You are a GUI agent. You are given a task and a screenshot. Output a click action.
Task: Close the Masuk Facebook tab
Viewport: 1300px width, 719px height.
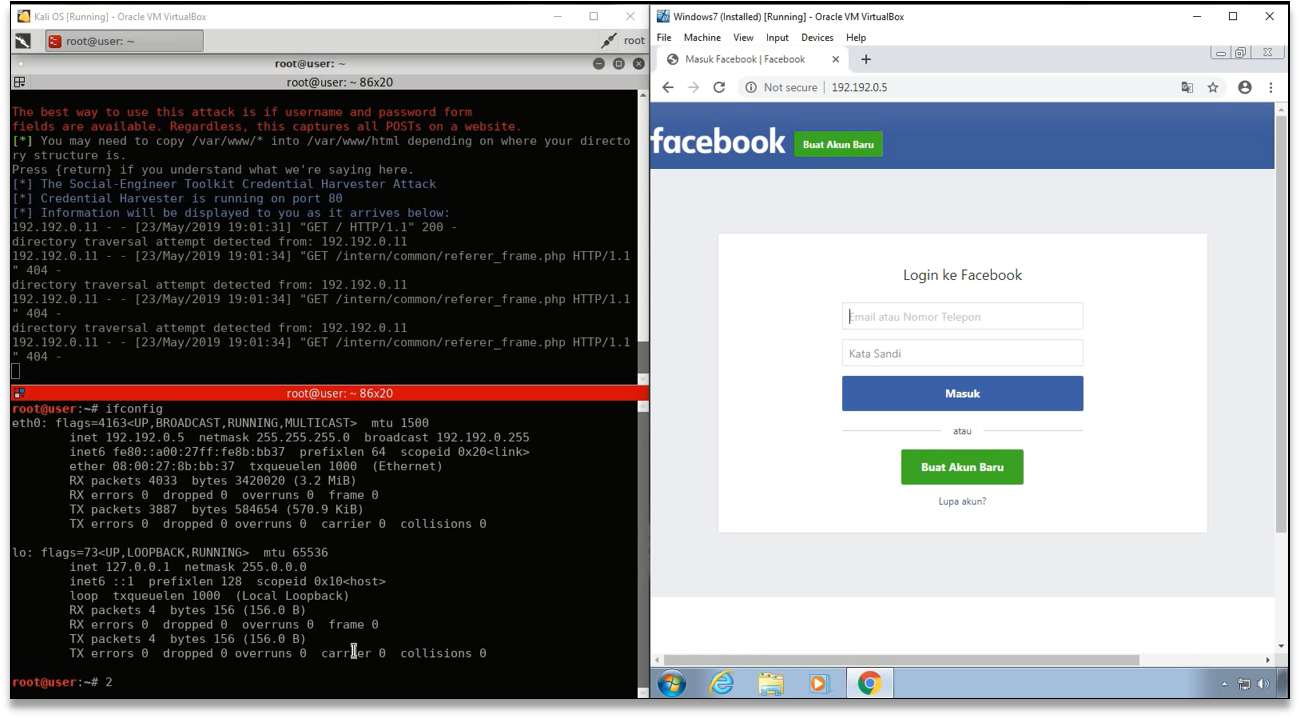point(836,59)
